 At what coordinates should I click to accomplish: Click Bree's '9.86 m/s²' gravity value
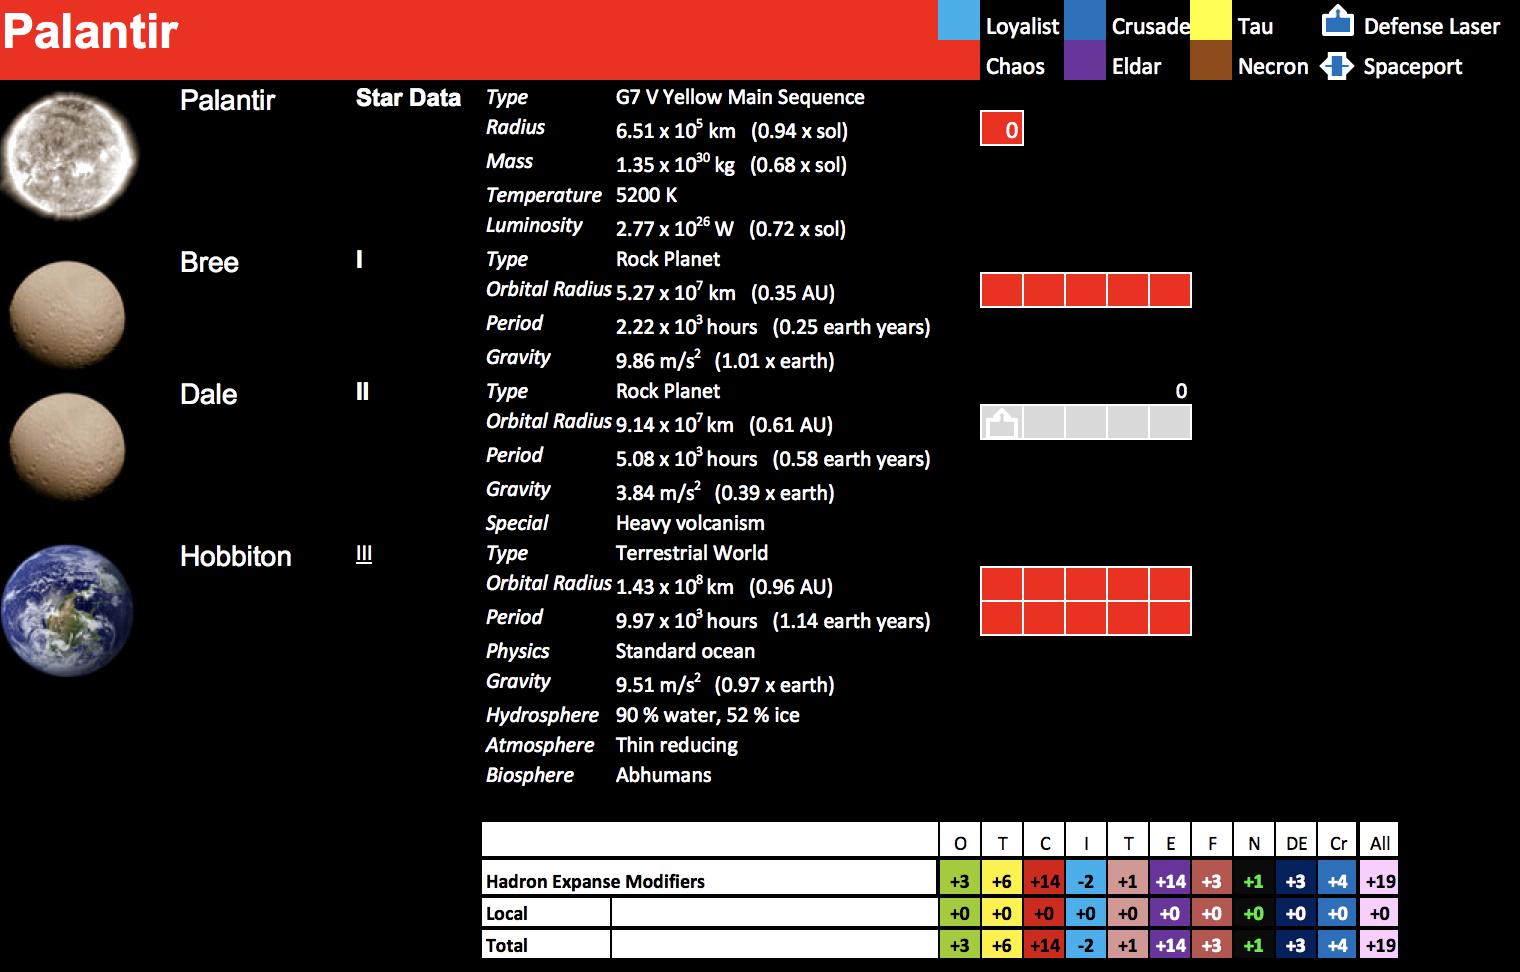tap(658, 359)
